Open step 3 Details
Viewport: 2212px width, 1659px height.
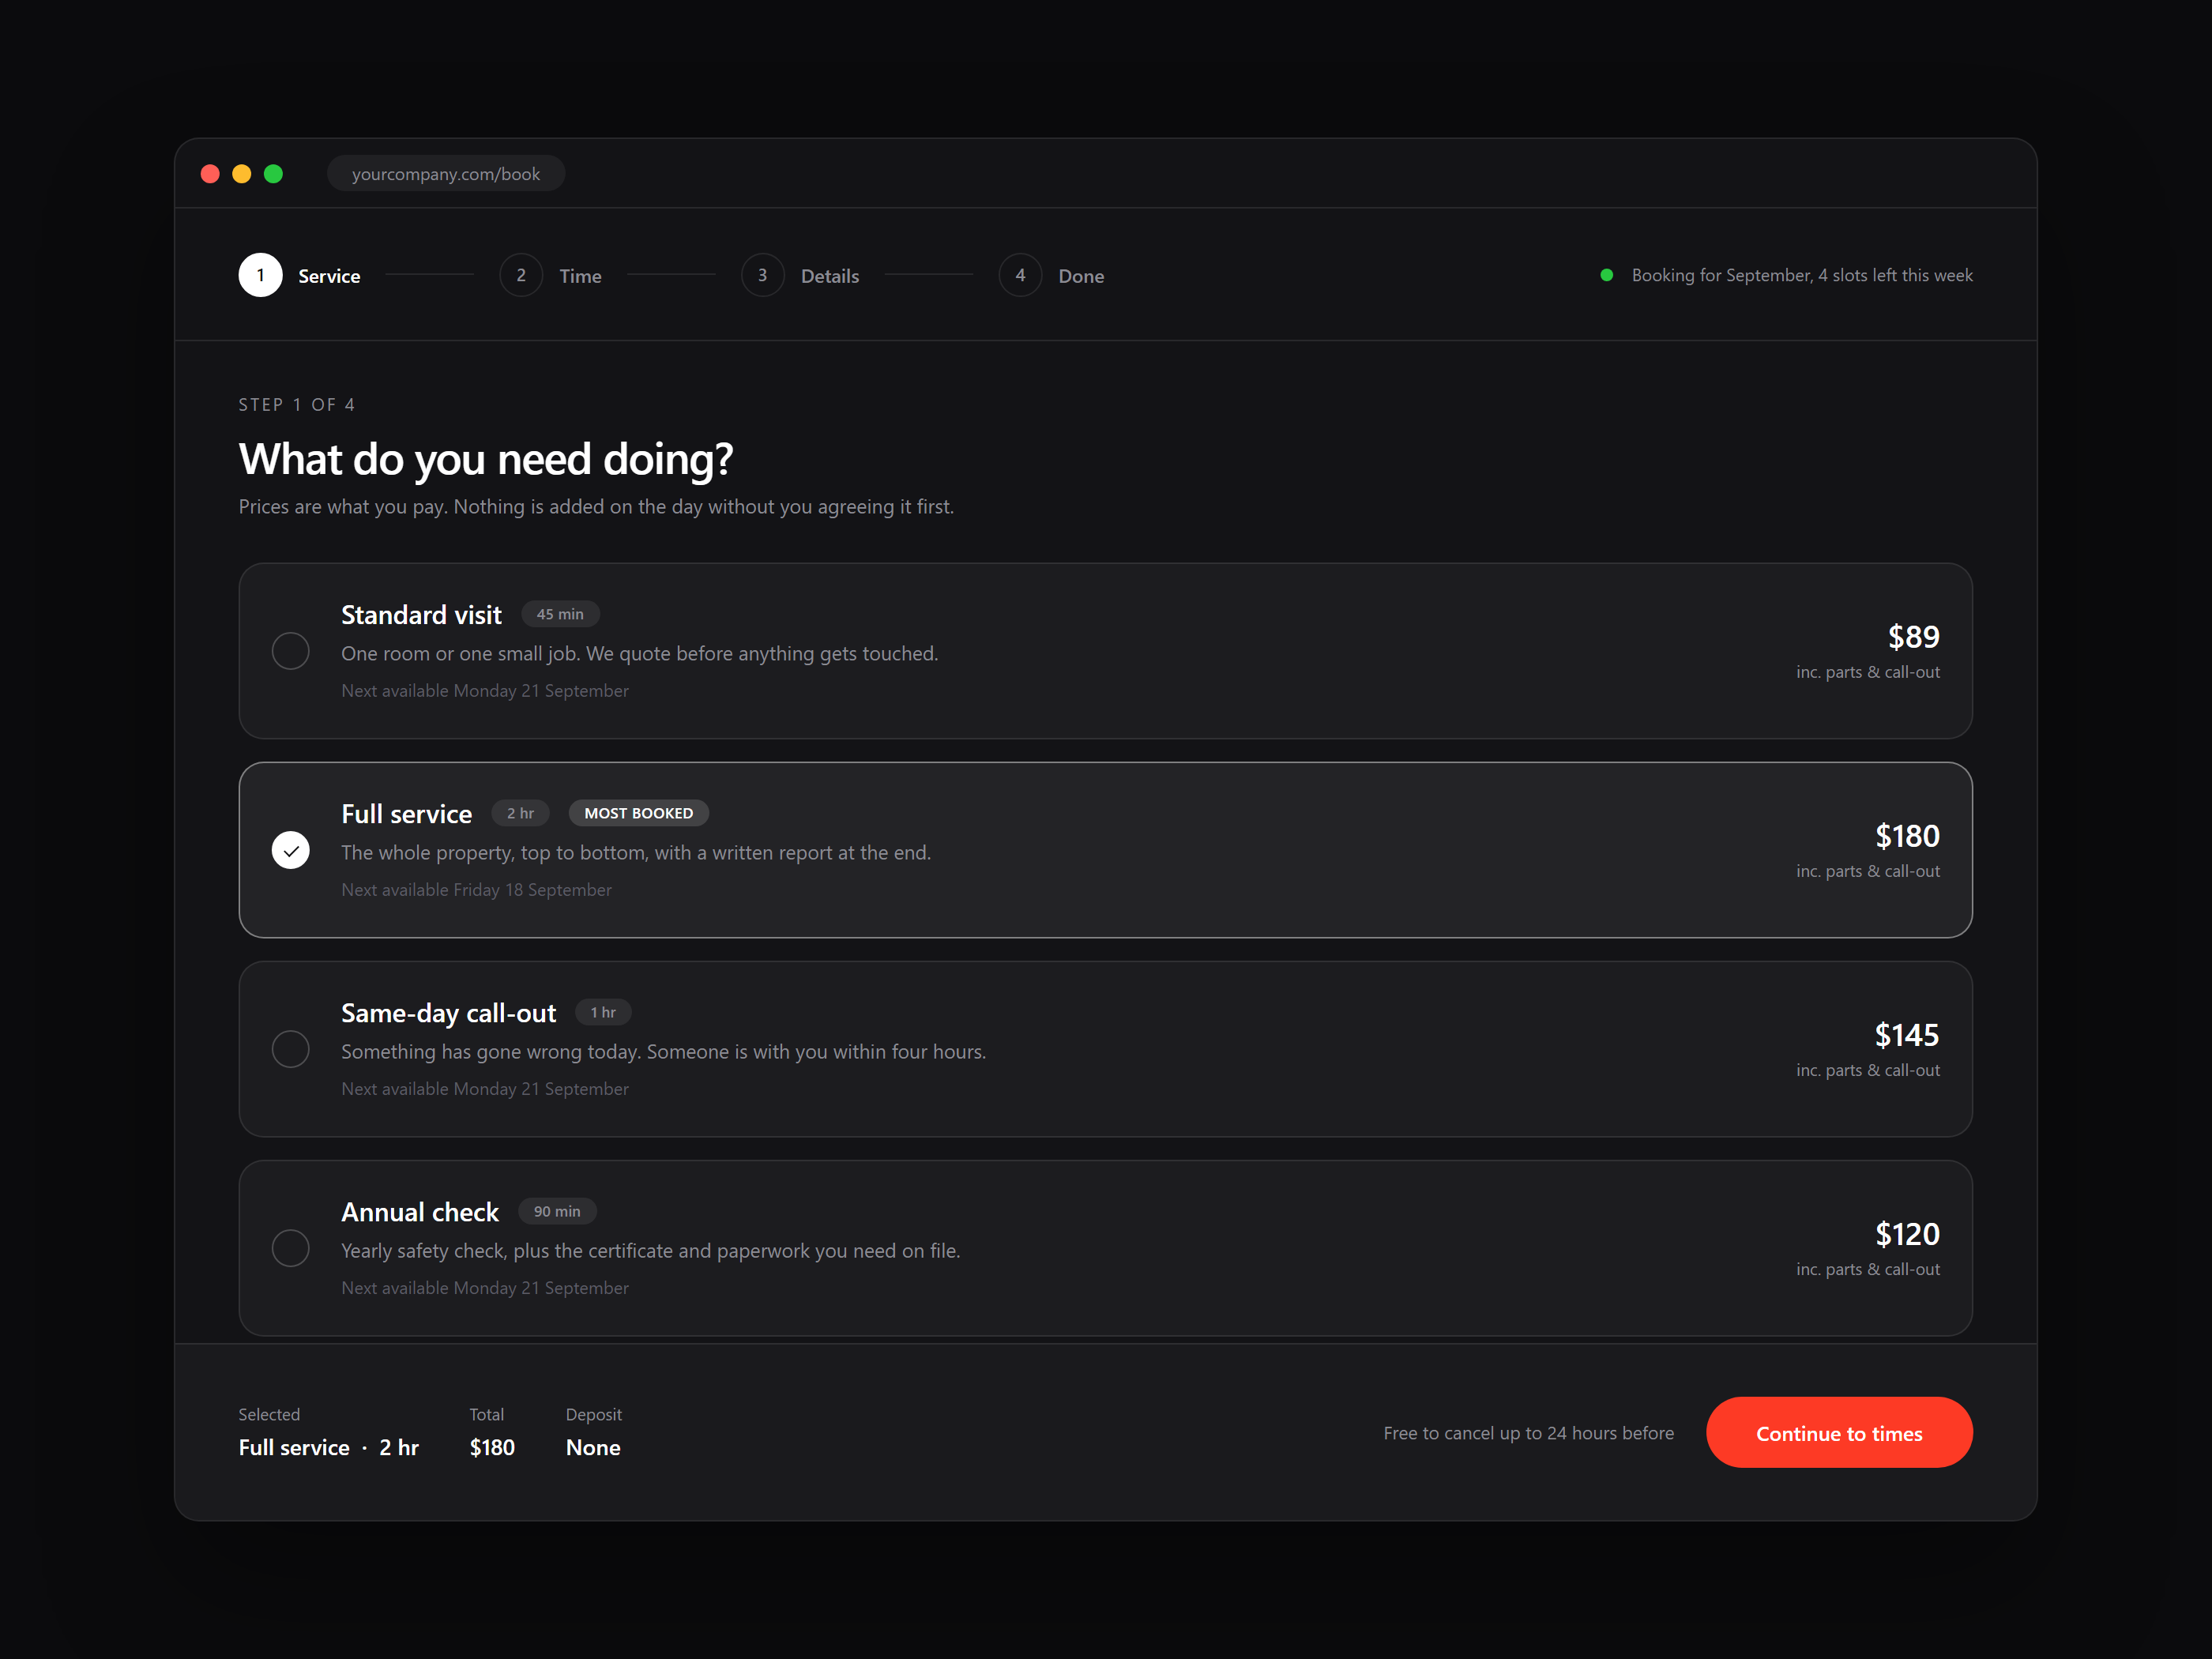[800, 275]
